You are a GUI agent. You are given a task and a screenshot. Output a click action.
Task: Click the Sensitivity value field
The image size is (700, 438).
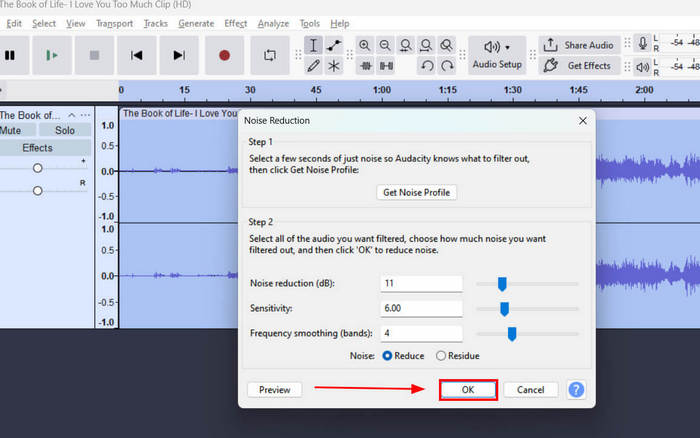[x=421, y=309]
